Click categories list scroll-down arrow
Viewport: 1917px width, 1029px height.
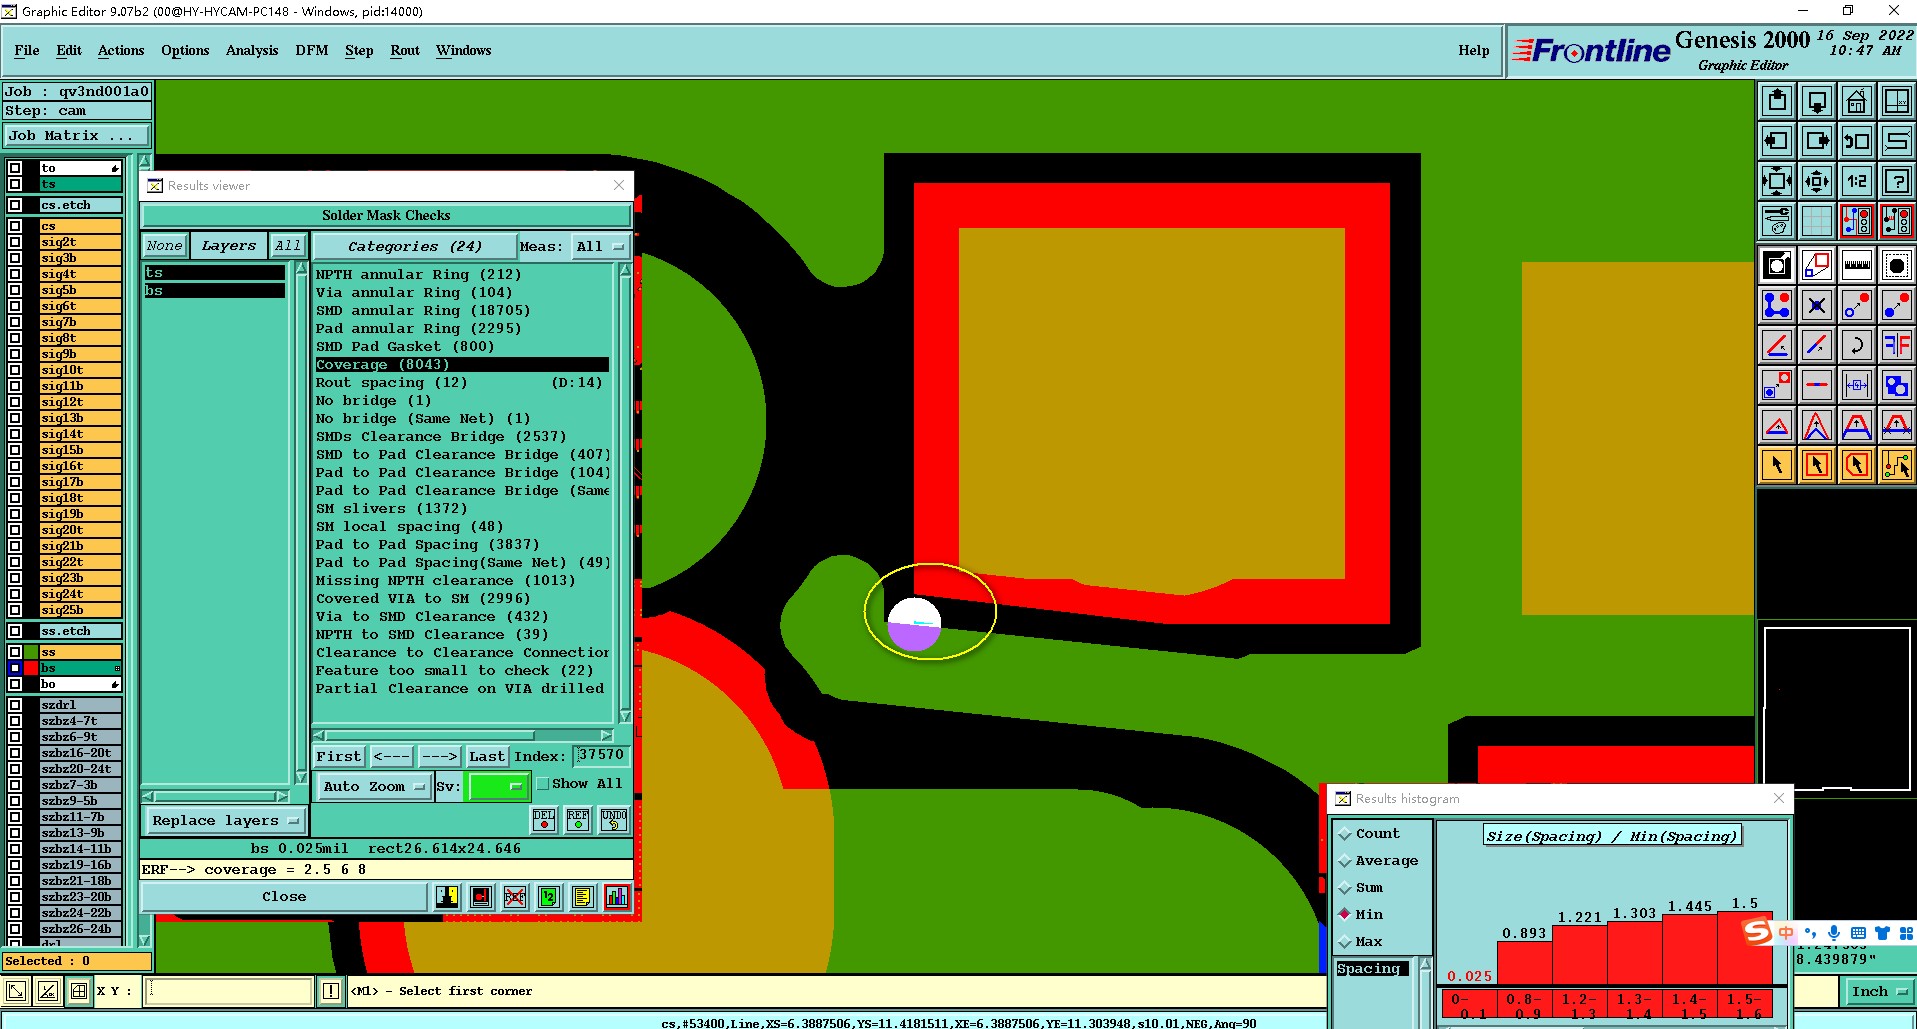(x=625, y=716)
